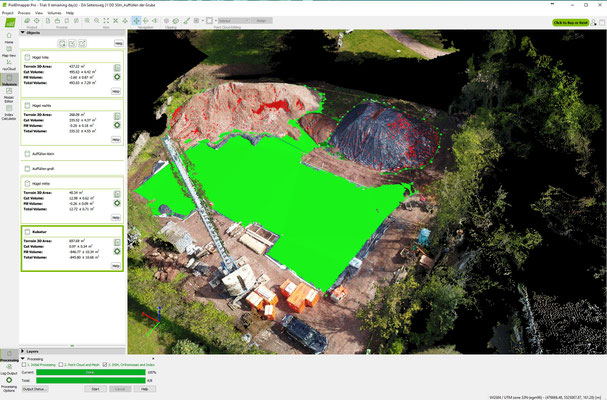The image size is (607, 400).
Task: Open the Home view in sidebar
Action: (9, 38)
